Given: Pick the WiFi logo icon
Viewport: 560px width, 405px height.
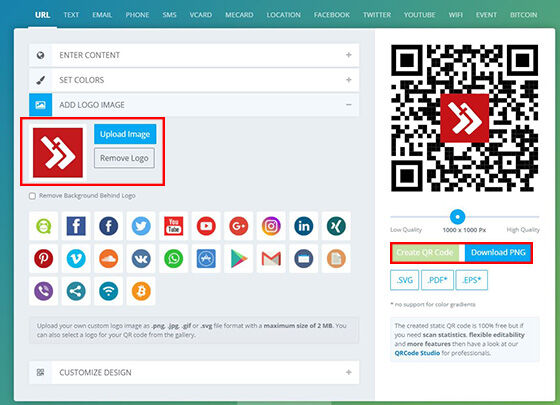Looking at the screenshot, I should point(109,291).
